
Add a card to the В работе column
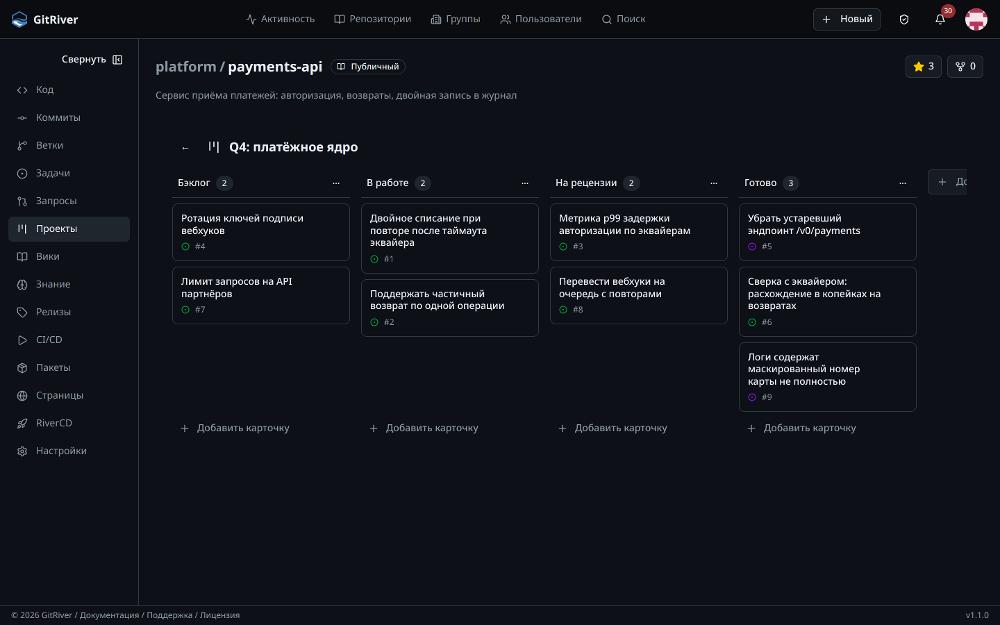424,428
